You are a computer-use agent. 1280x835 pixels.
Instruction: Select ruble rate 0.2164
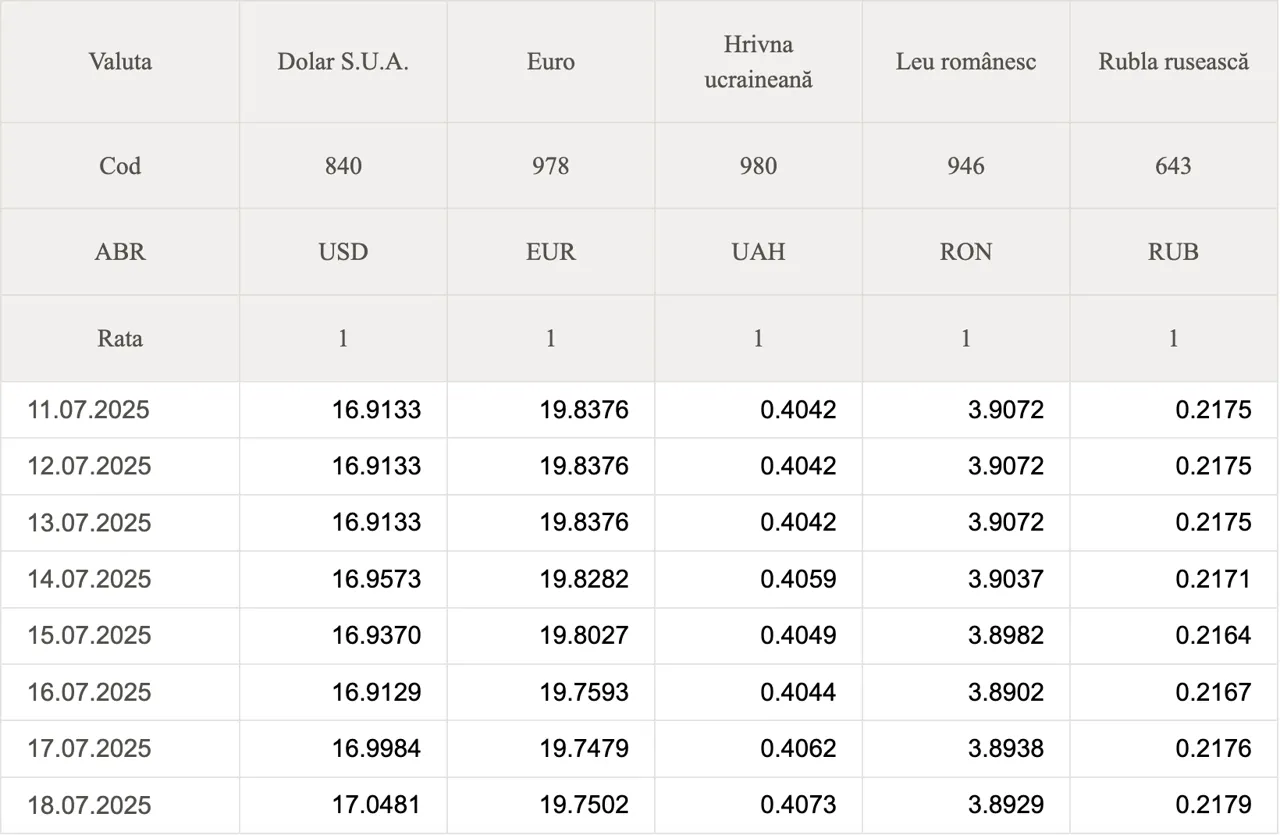pos(1213,635)
